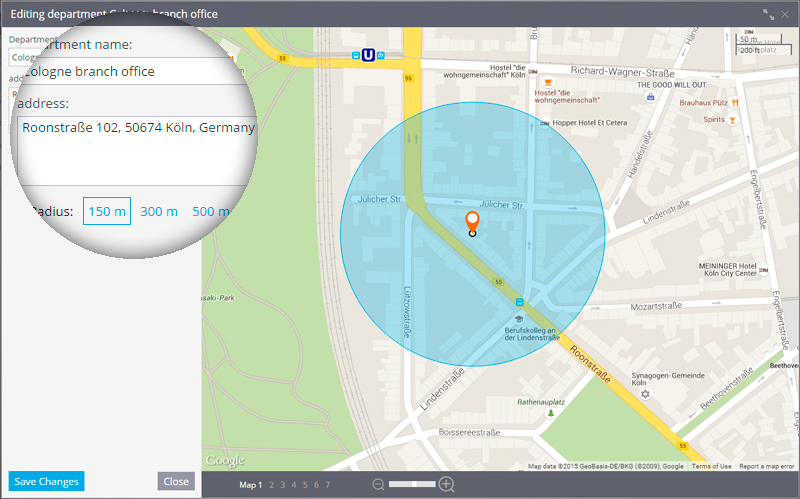The image size is (800, 499).
Task: Click THE GOOD WILL OUT shop icon
Action: (x=651, y=96)
